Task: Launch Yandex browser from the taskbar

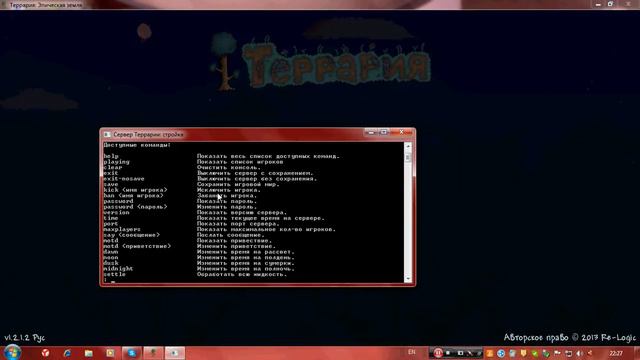Action: point(45,353)
